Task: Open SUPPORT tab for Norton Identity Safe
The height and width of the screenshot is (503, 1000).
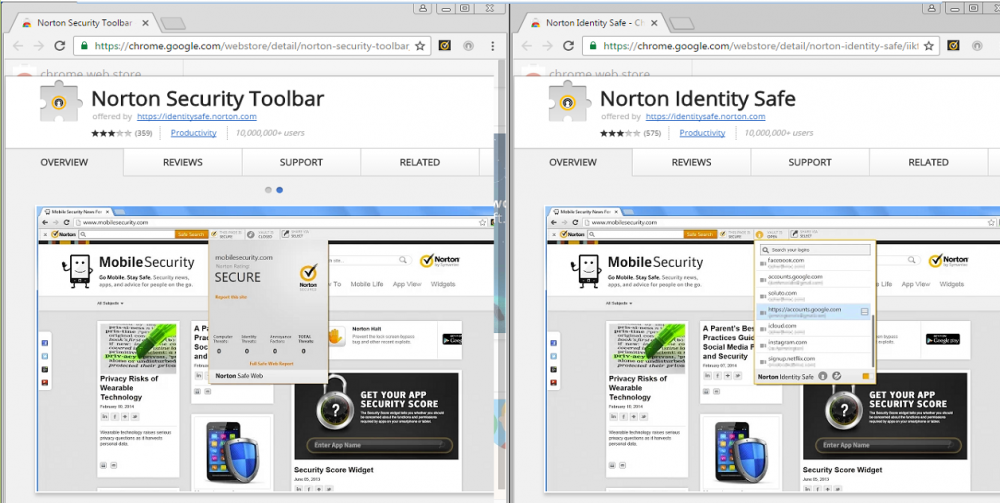Action: tap(810, 163)
